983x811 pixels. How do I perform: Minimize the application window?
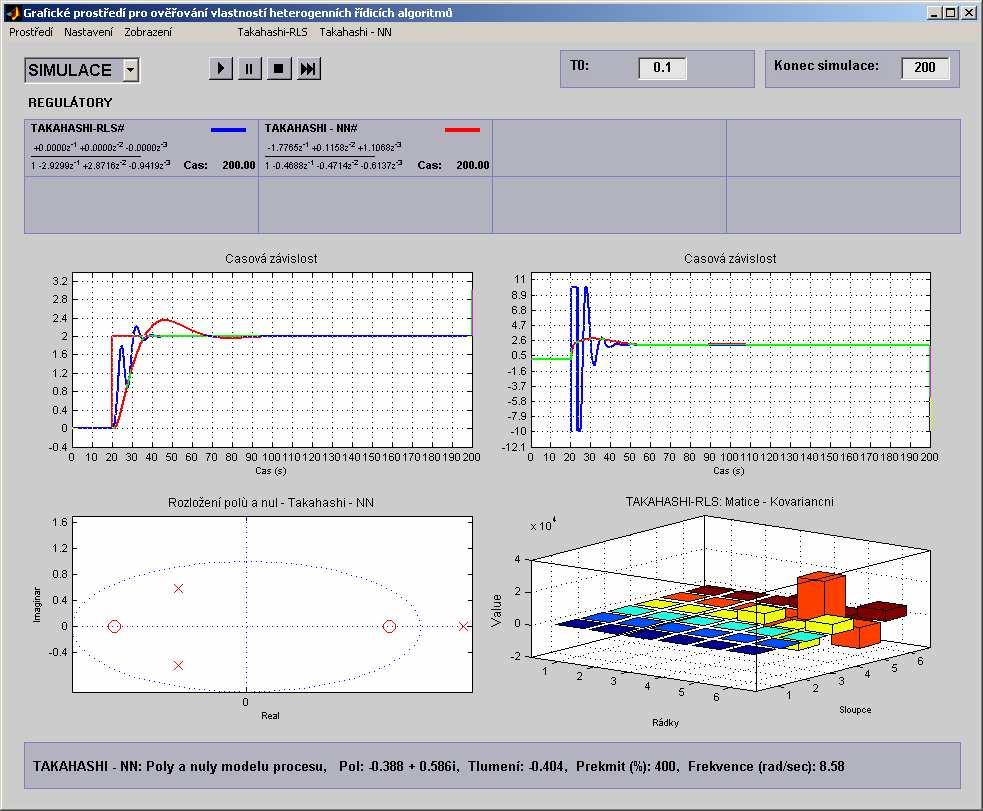[934, 13]
